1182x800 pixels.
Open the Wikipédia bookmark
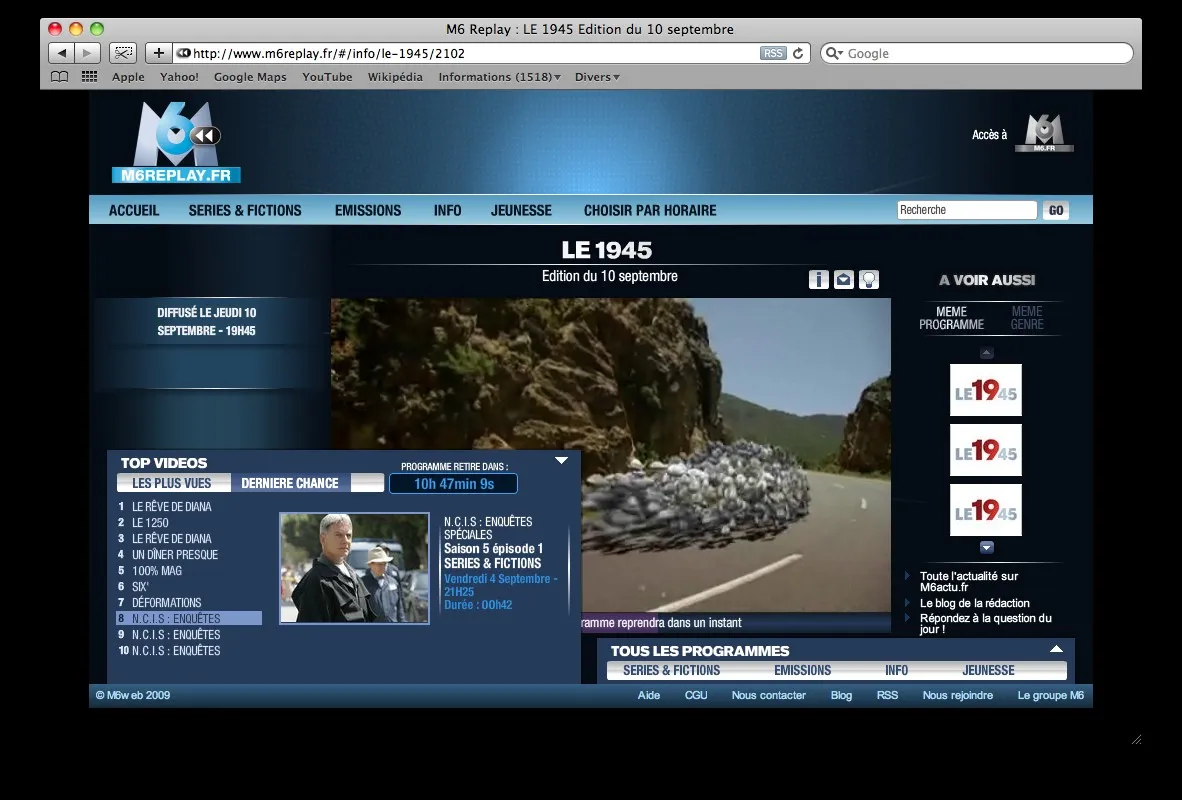[395, 77]
